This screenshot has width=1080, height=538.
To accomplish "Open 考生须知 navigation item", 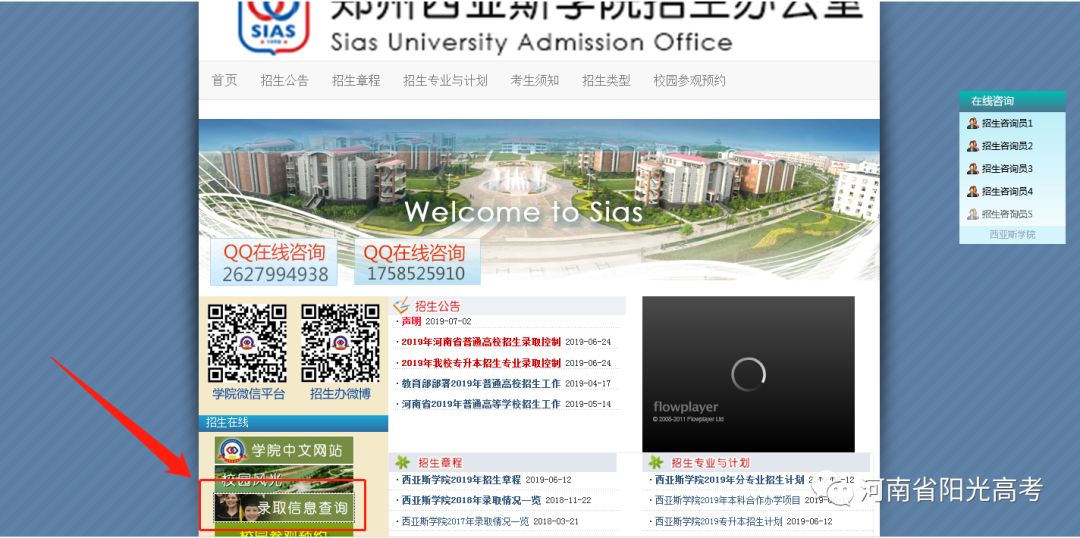I will point(534,81).
